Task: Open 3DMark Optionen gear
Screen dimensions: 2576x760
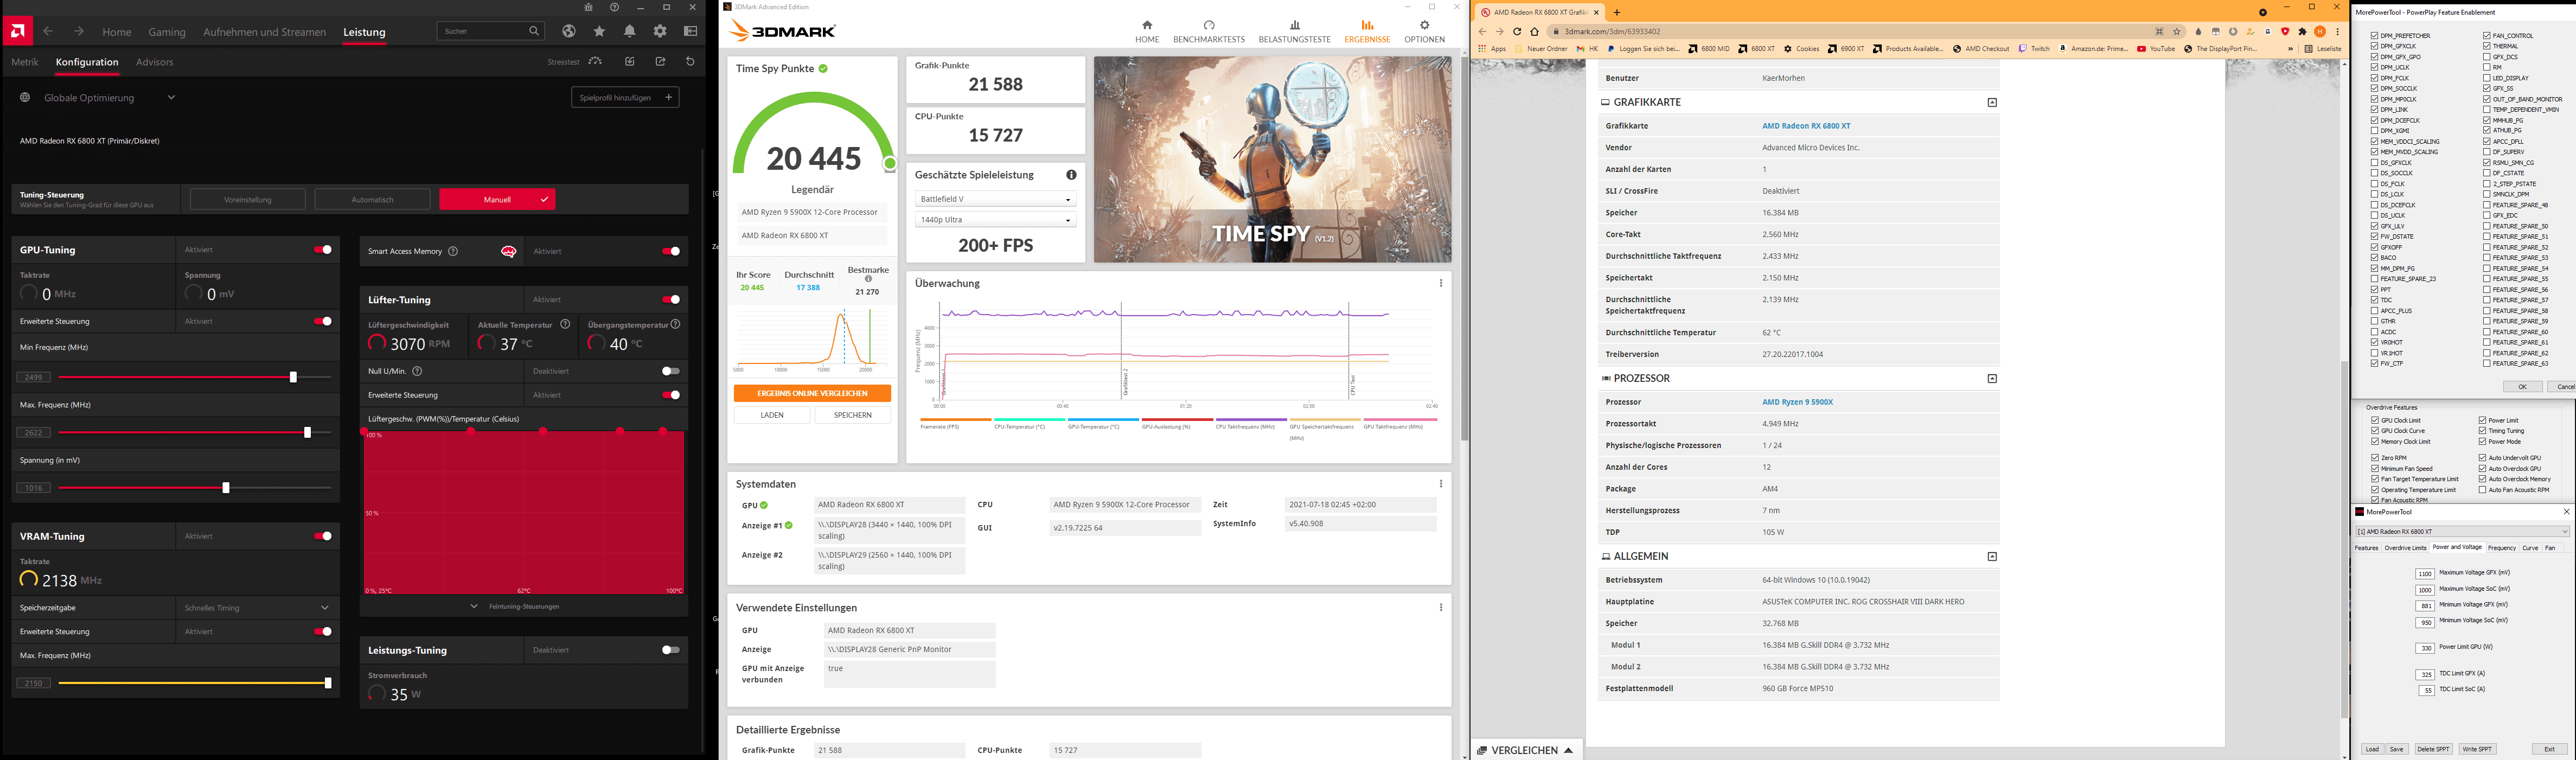Action: 1424,25
